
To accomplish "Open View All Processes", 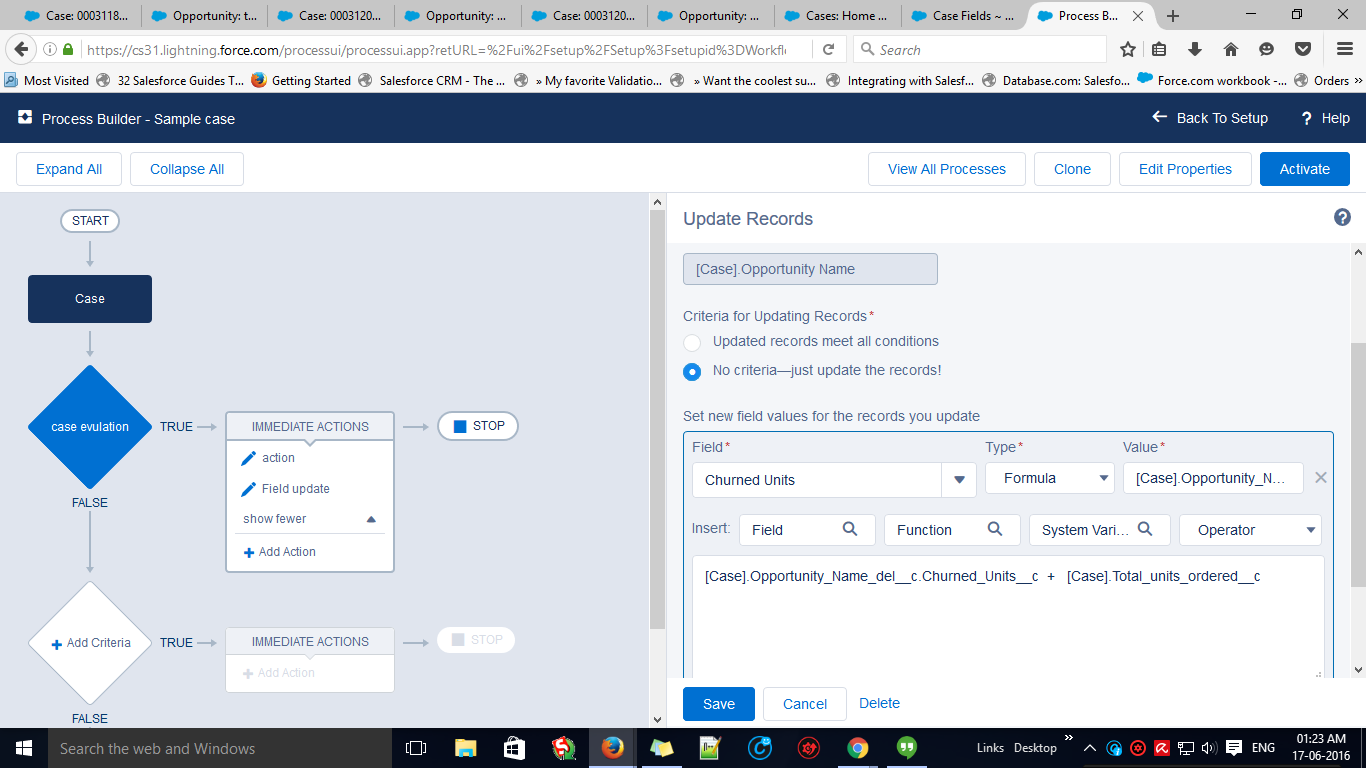I will pyautogui.click(x=947, y=169).
